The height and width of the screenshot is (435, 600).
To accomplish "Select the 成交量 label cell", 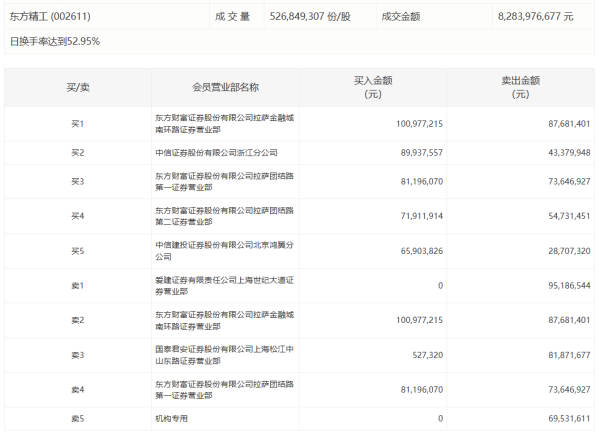I will click(232, 16).
